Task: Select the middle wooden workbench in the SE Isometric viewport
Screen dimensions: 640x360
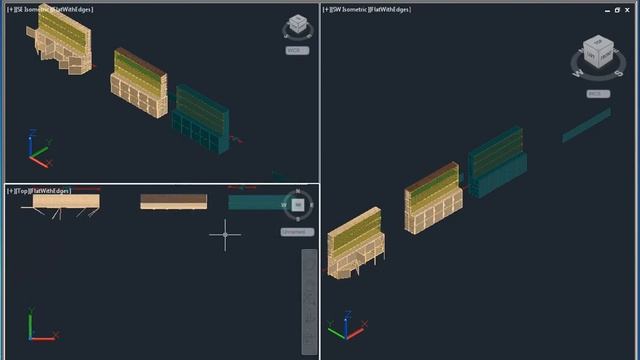Action: [x=139, y=83]
